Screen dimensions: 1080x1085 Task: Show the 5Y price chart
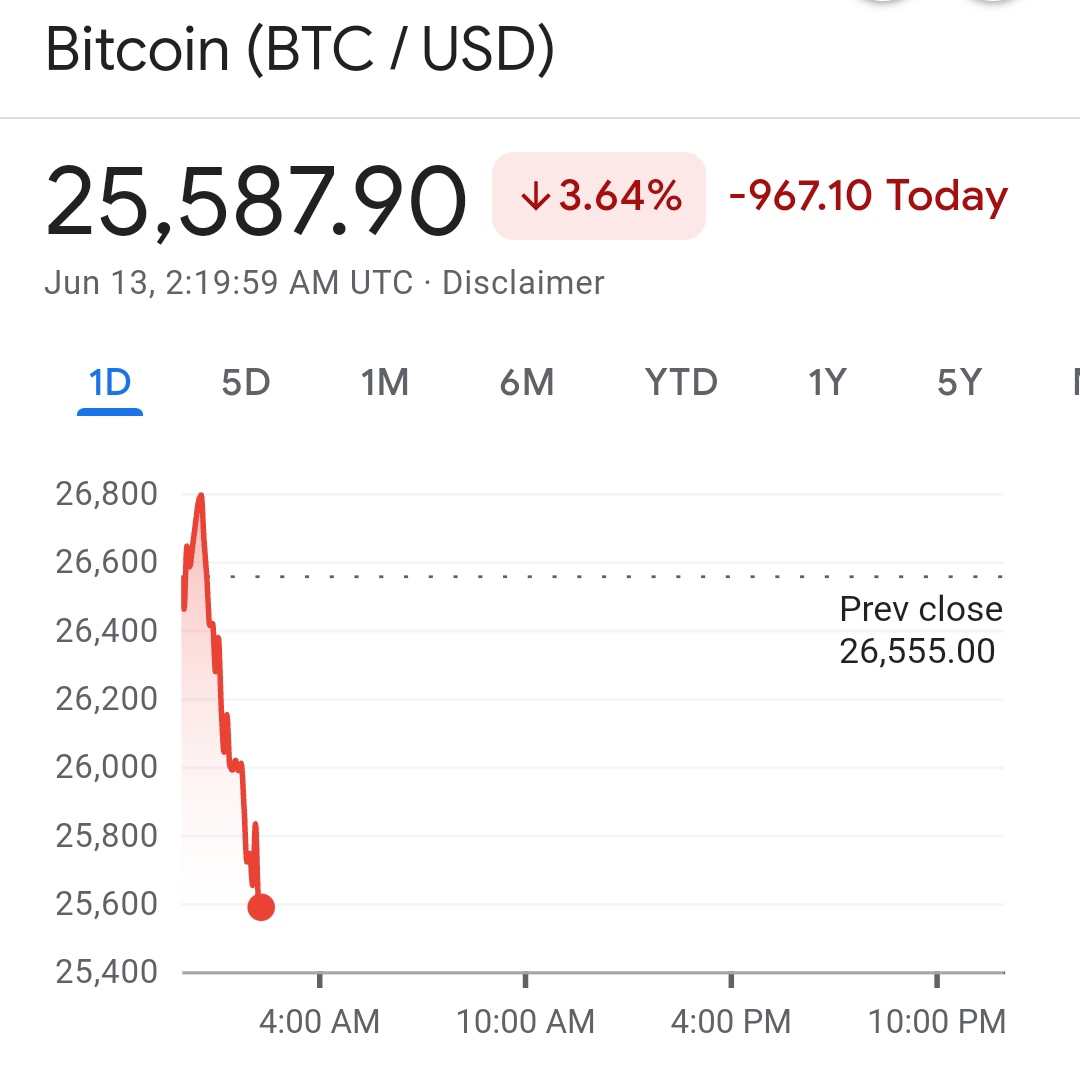tap(959, 383)
